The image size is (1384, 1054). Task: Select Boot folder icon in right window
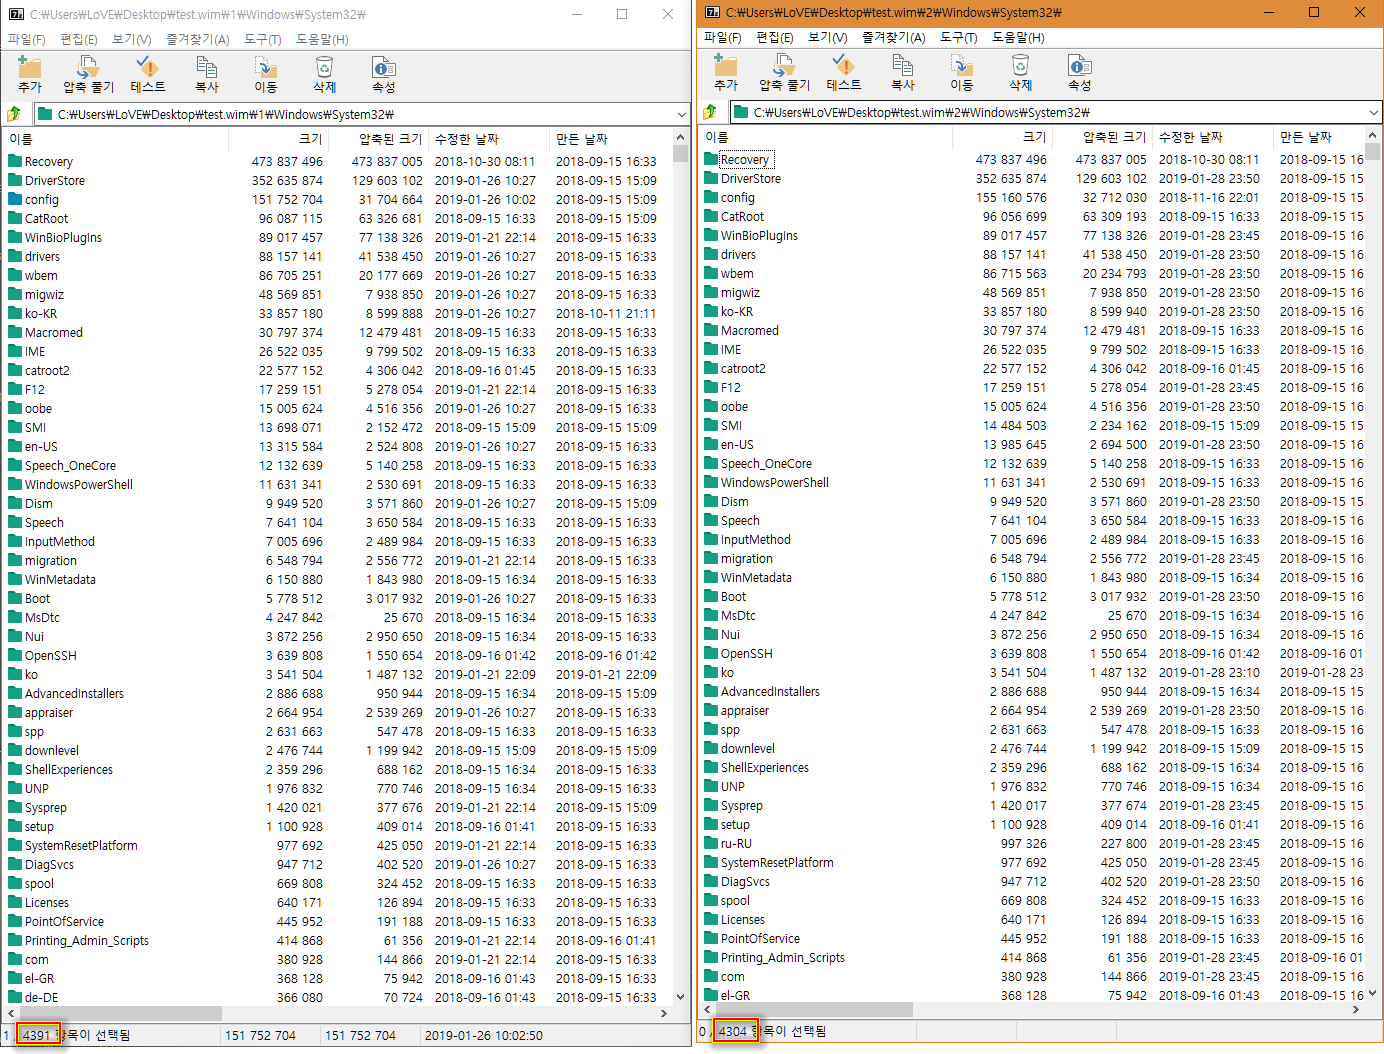711,596
